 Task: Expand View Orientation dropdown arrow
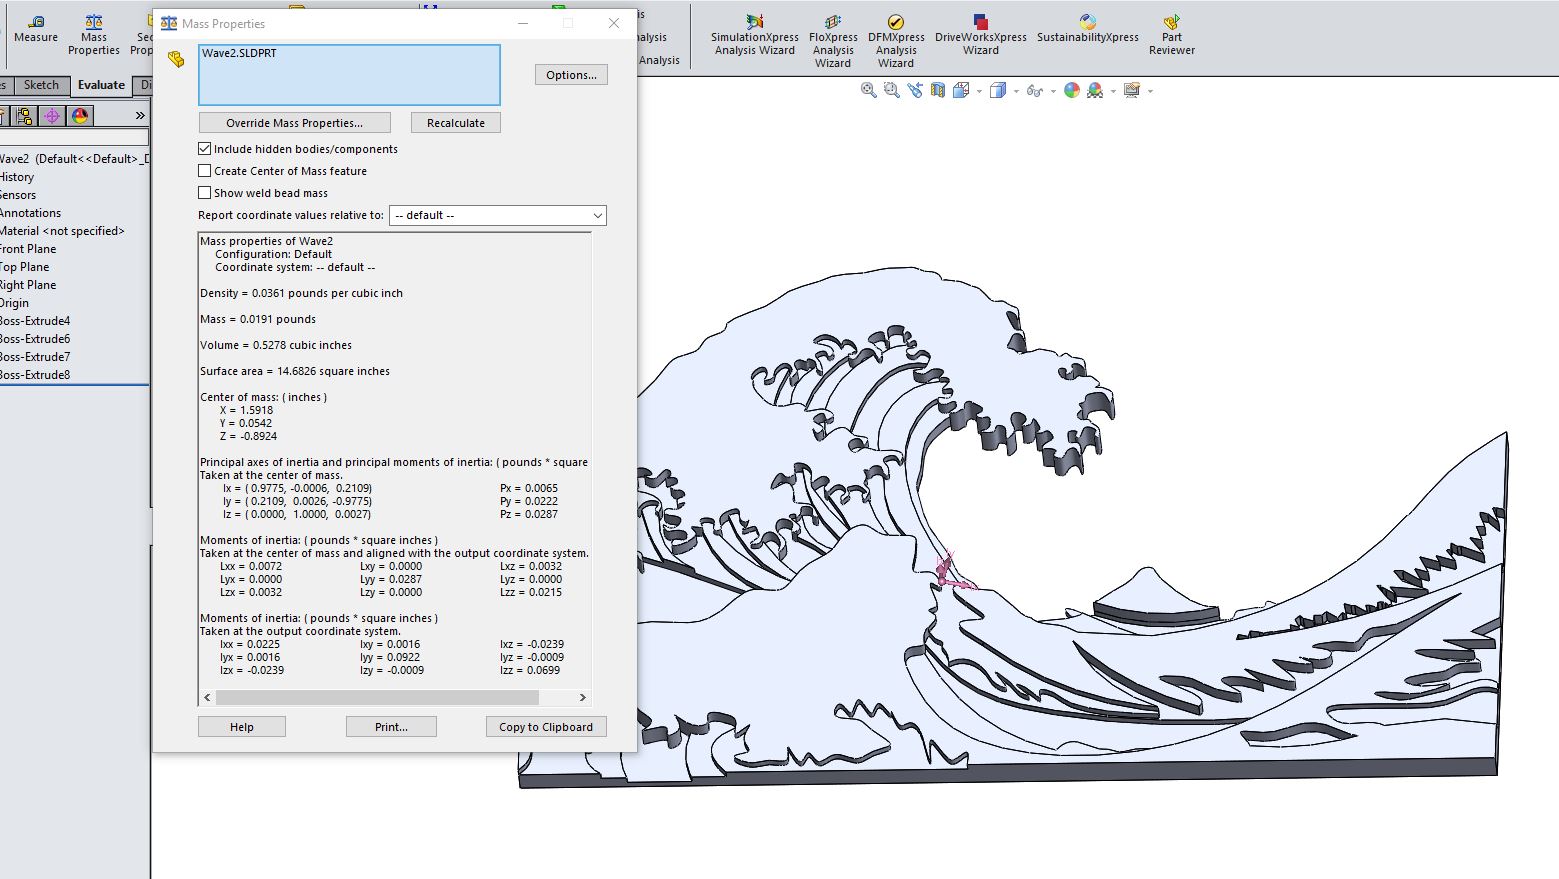coord(979,91)
